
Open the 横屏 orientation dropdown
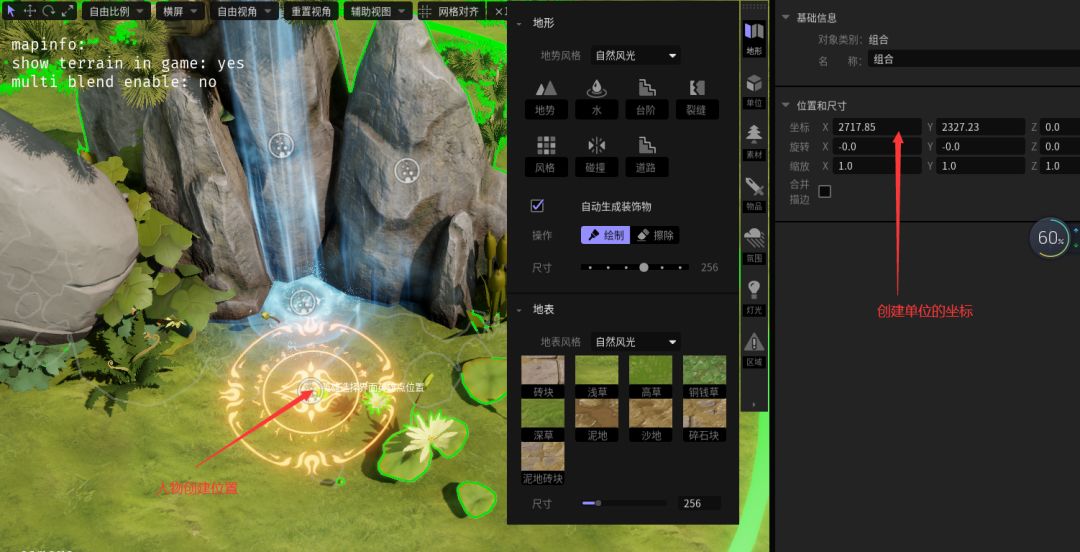pyautogui.click(x=180, y=11)
